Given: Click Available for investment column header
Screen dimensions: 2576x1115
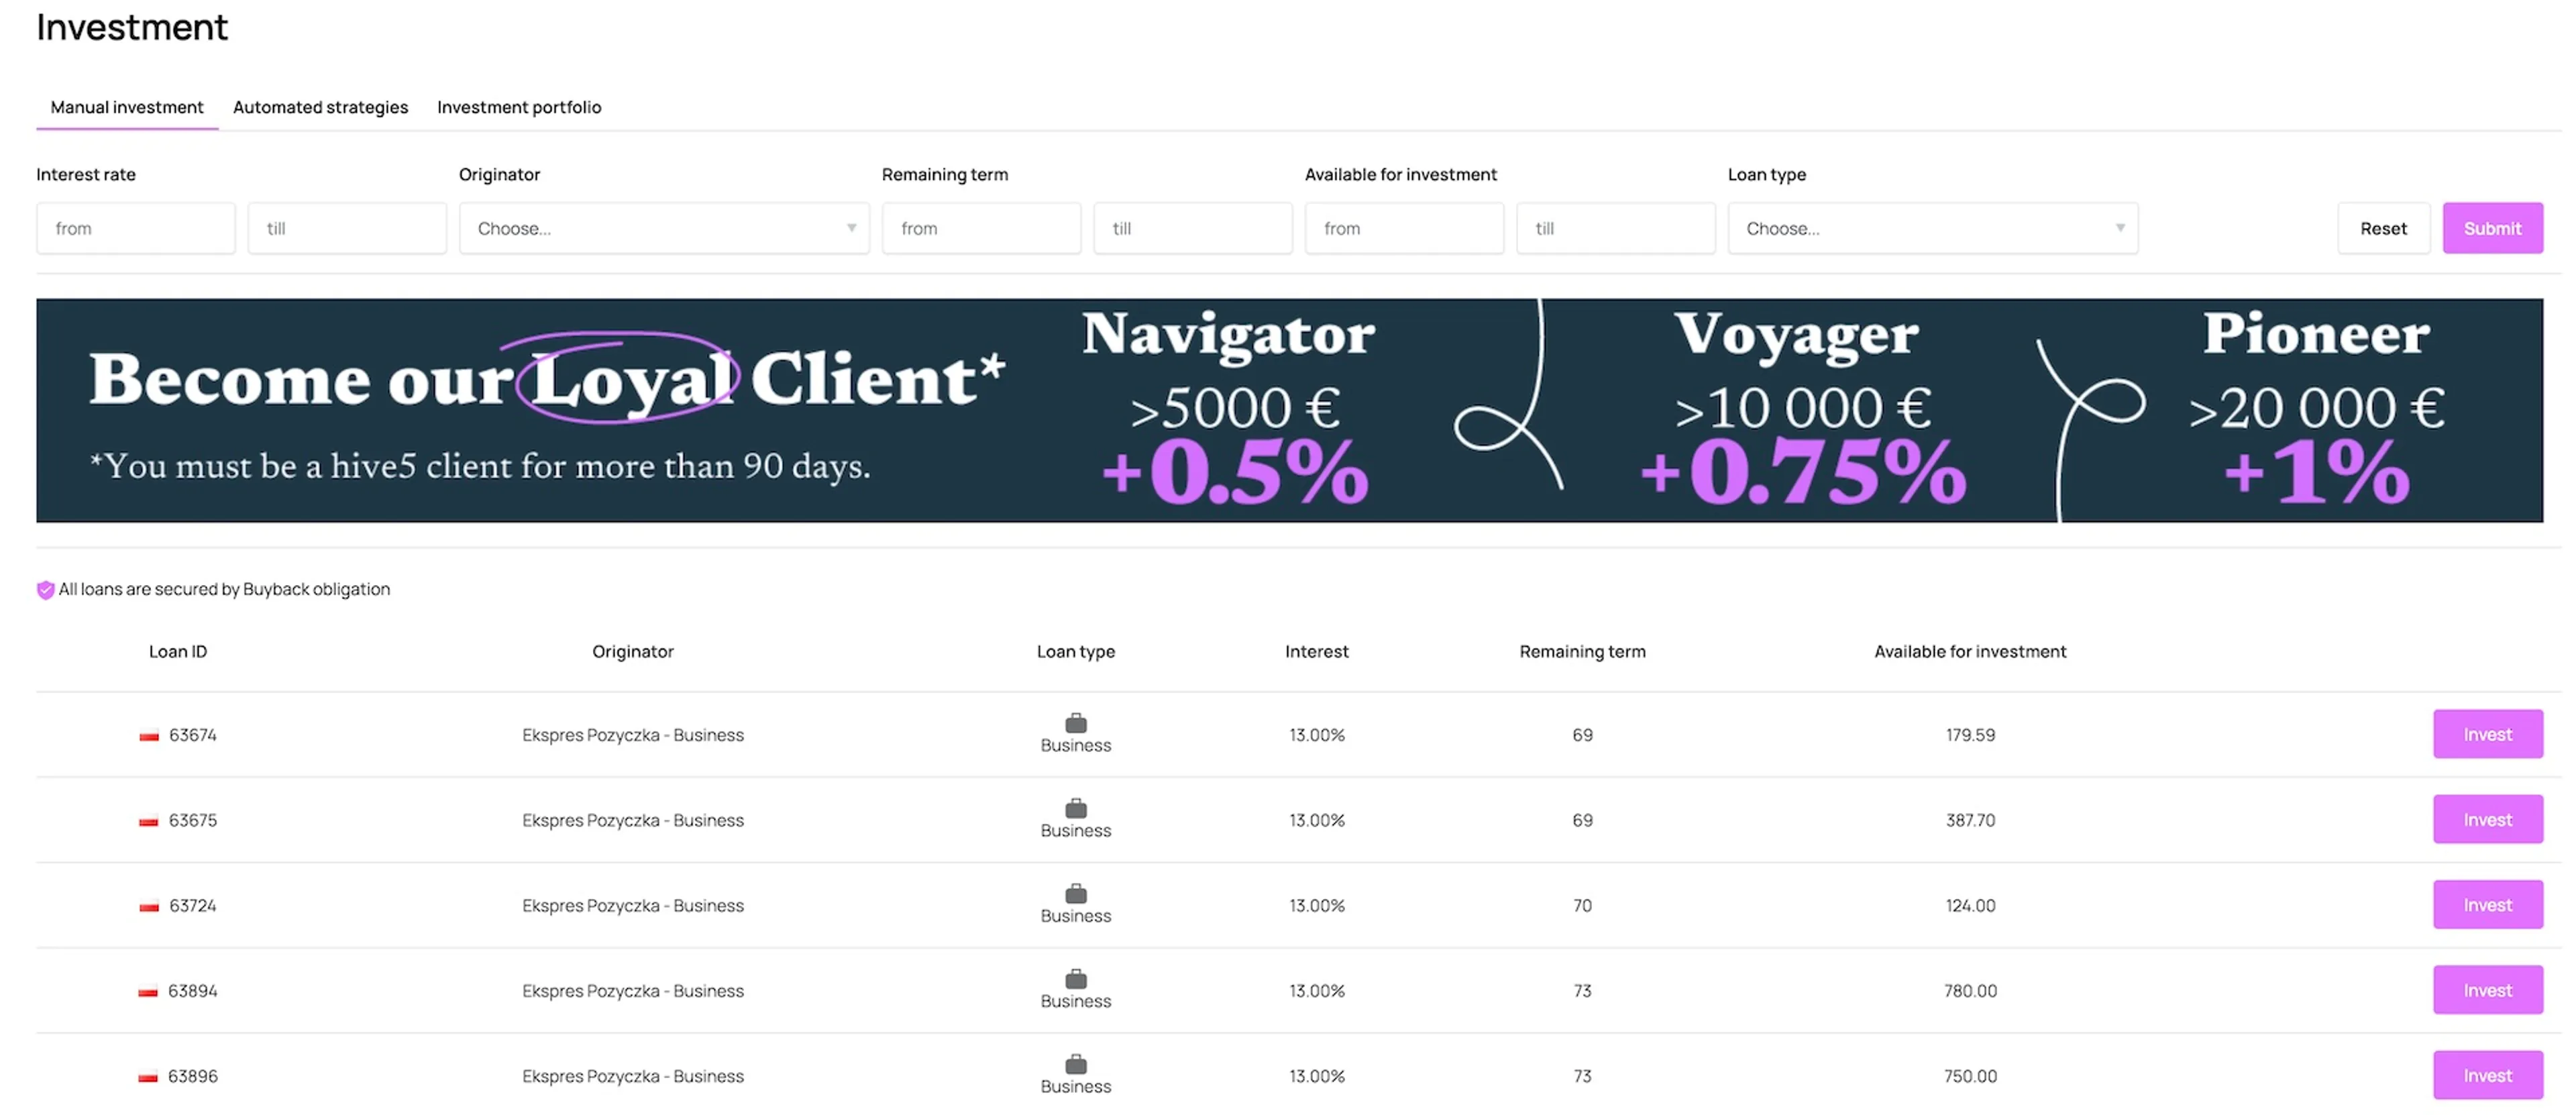Looking at the screenshot, I should (1970, 651).
